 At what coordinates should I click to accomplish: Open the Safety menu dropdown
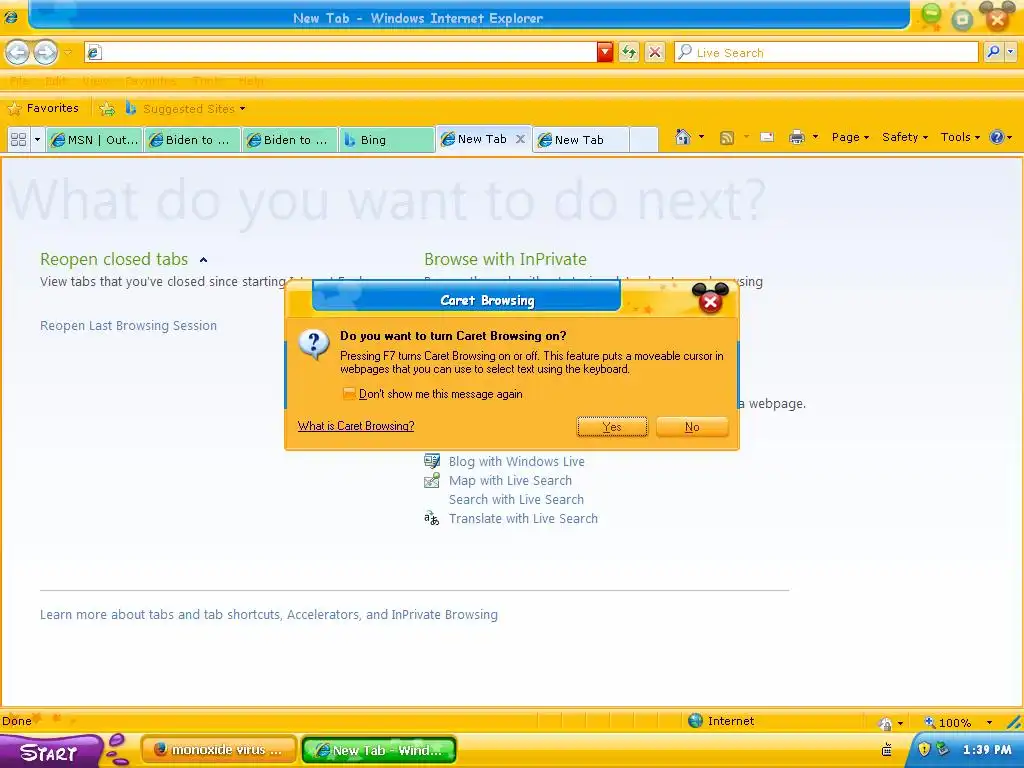pos(904,137)
